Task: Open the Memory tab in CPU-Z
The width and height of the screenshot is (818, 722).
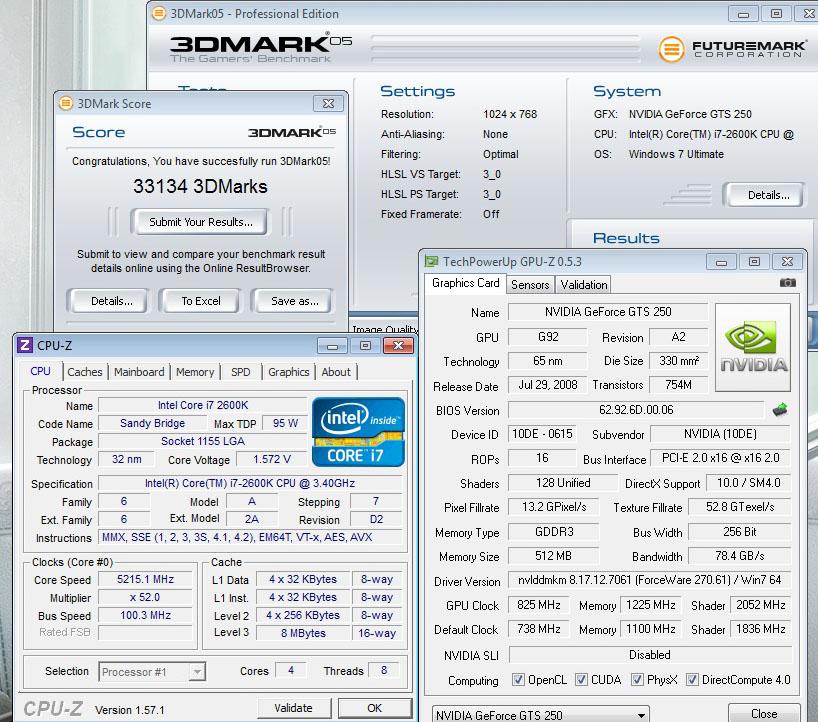Action: click(195, 372)
